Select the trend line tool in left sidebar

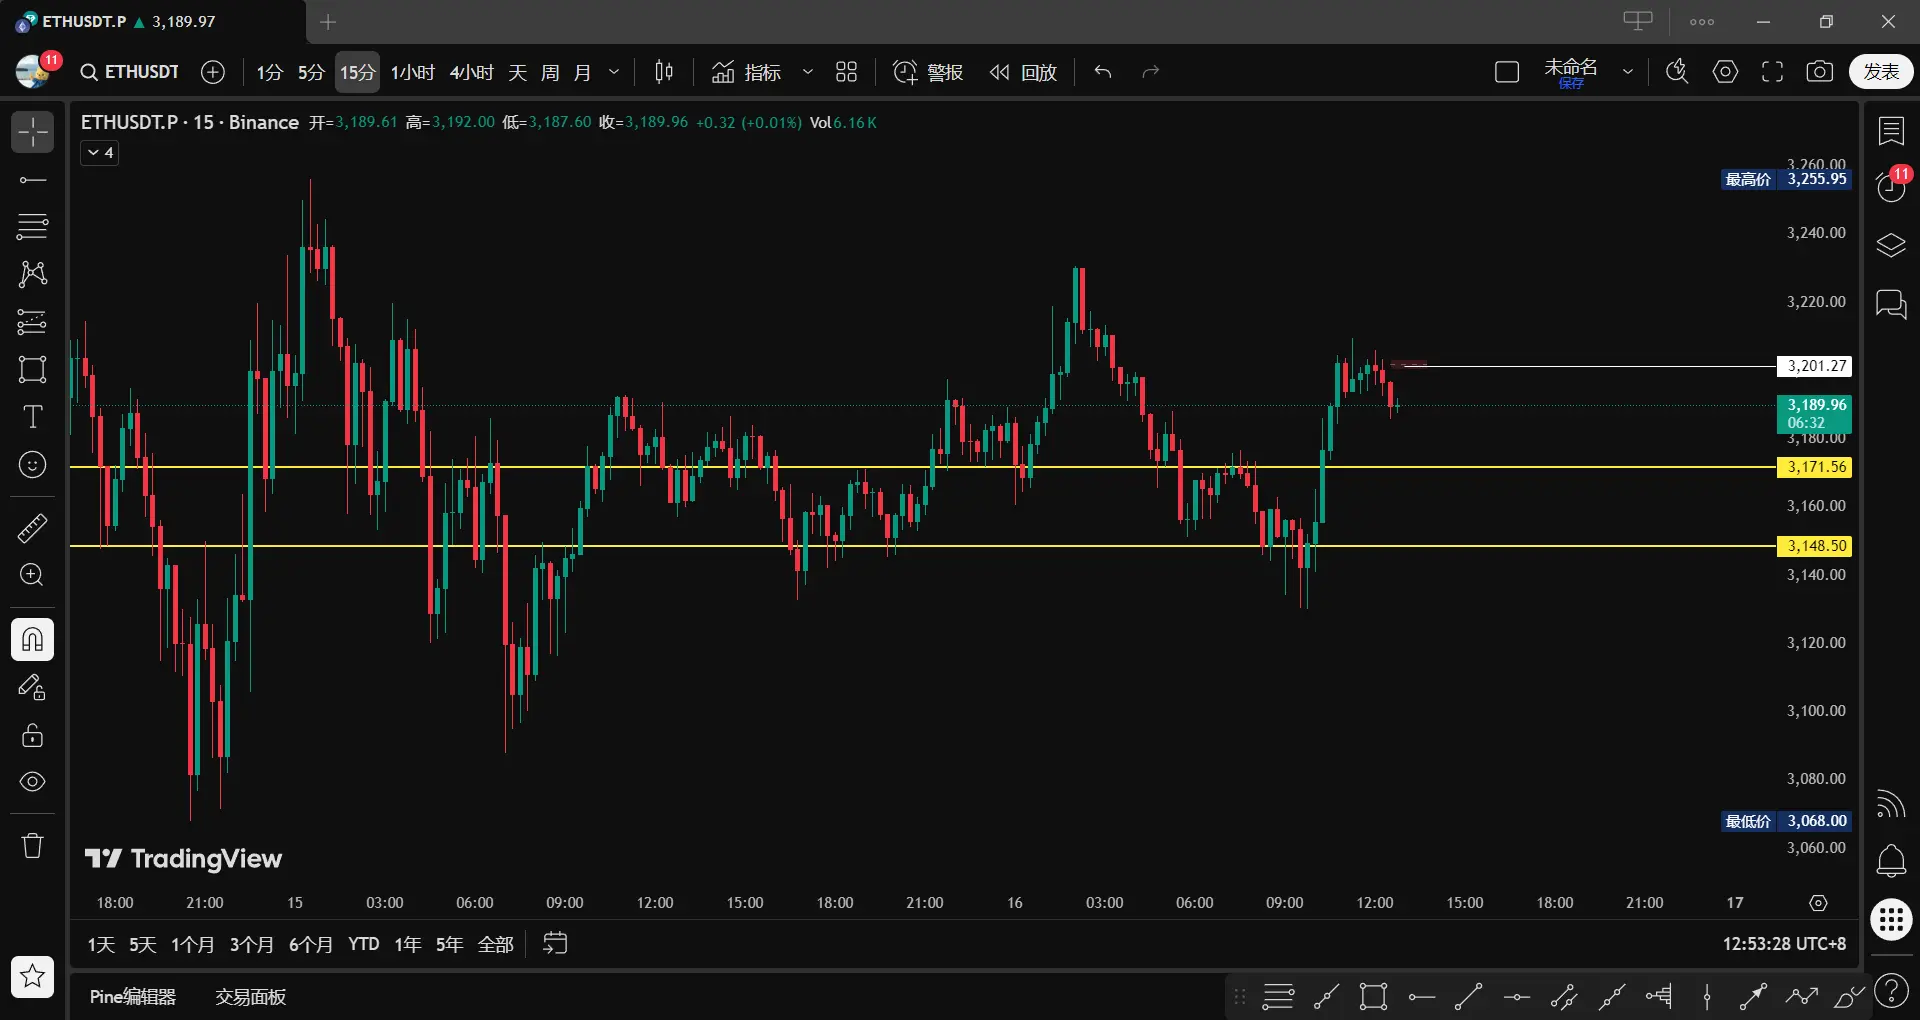coord(32,180)
